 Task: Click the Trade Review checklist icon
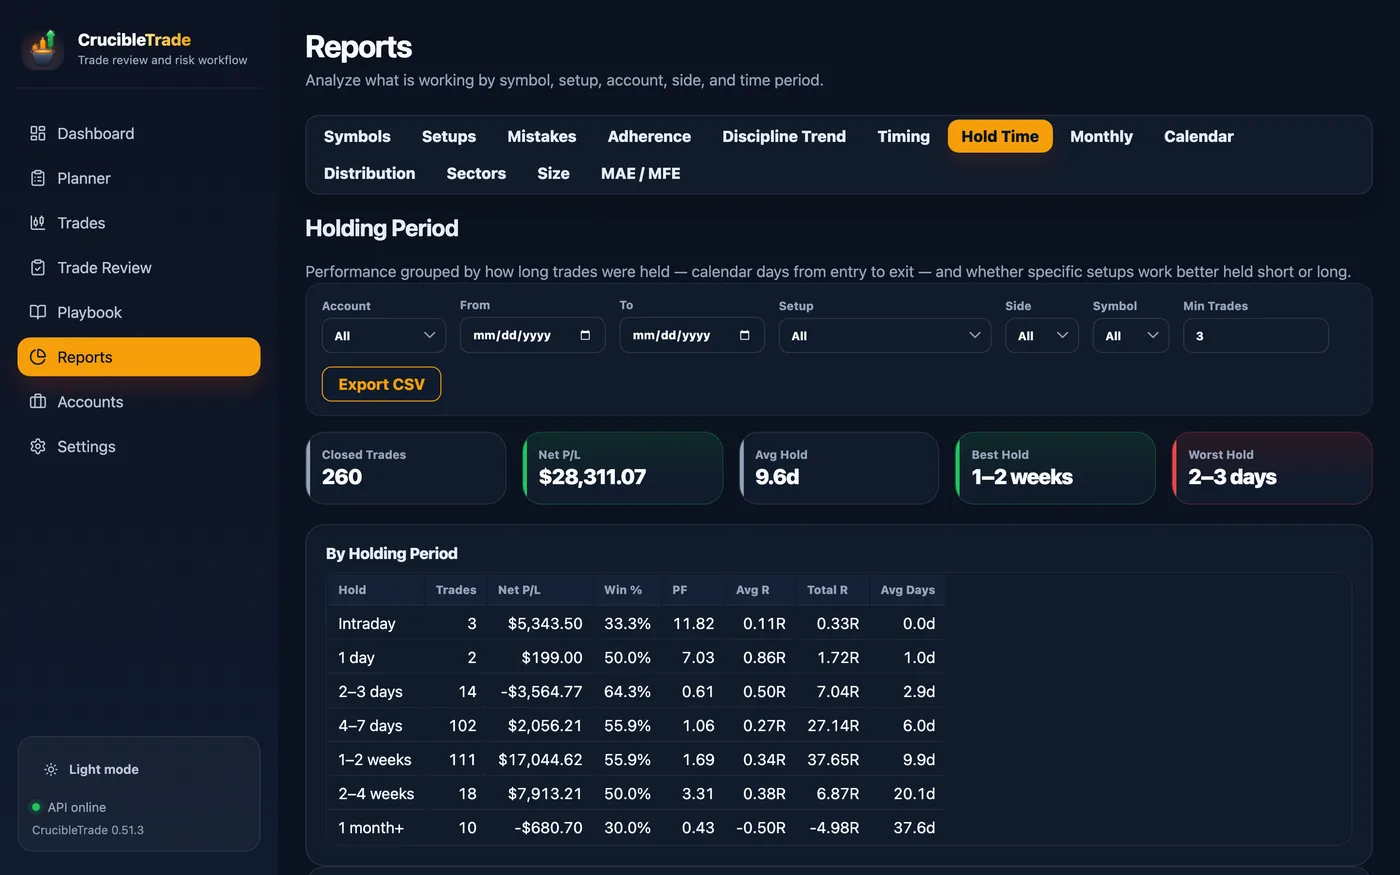pyautogui.click(x=38, y=267)
